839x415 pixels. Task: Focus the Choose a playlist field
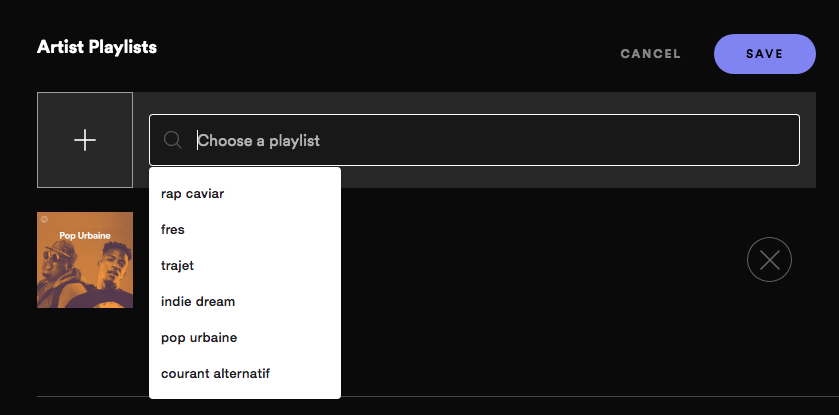[474, 140]
